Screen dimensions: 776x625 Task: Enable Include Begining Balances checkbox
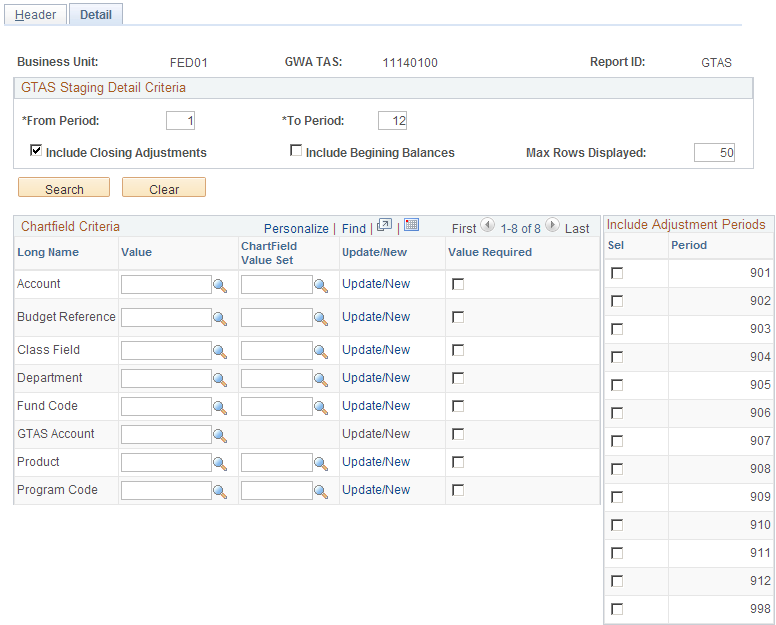click(295, 150)
